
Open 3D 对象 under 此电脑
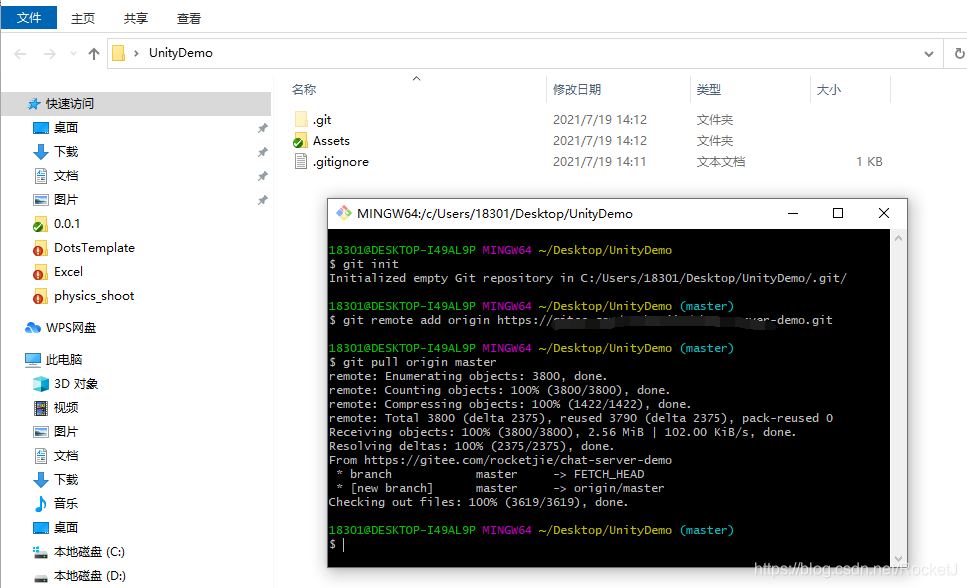coord(76,384)
